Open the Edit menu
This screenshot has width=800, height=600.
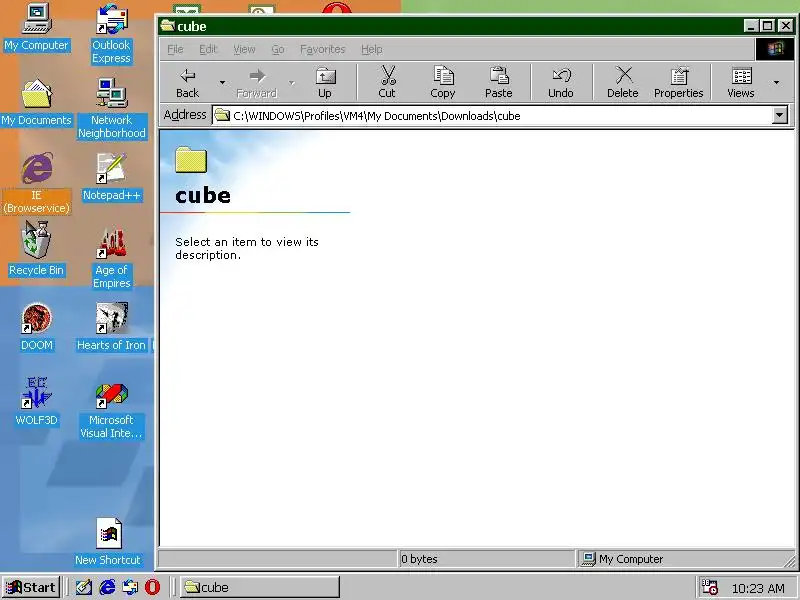208,49
